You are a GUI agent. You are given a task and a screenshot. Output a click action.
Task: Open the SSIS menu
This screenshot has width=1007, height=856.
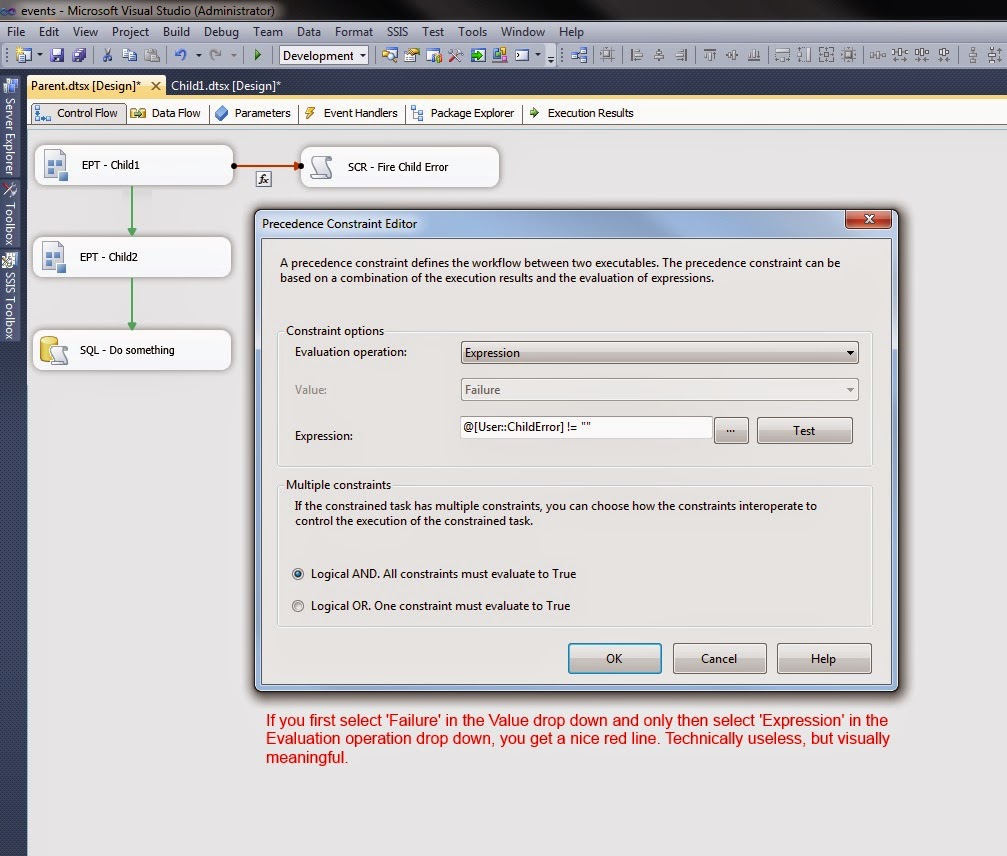[x=397, y=31]
